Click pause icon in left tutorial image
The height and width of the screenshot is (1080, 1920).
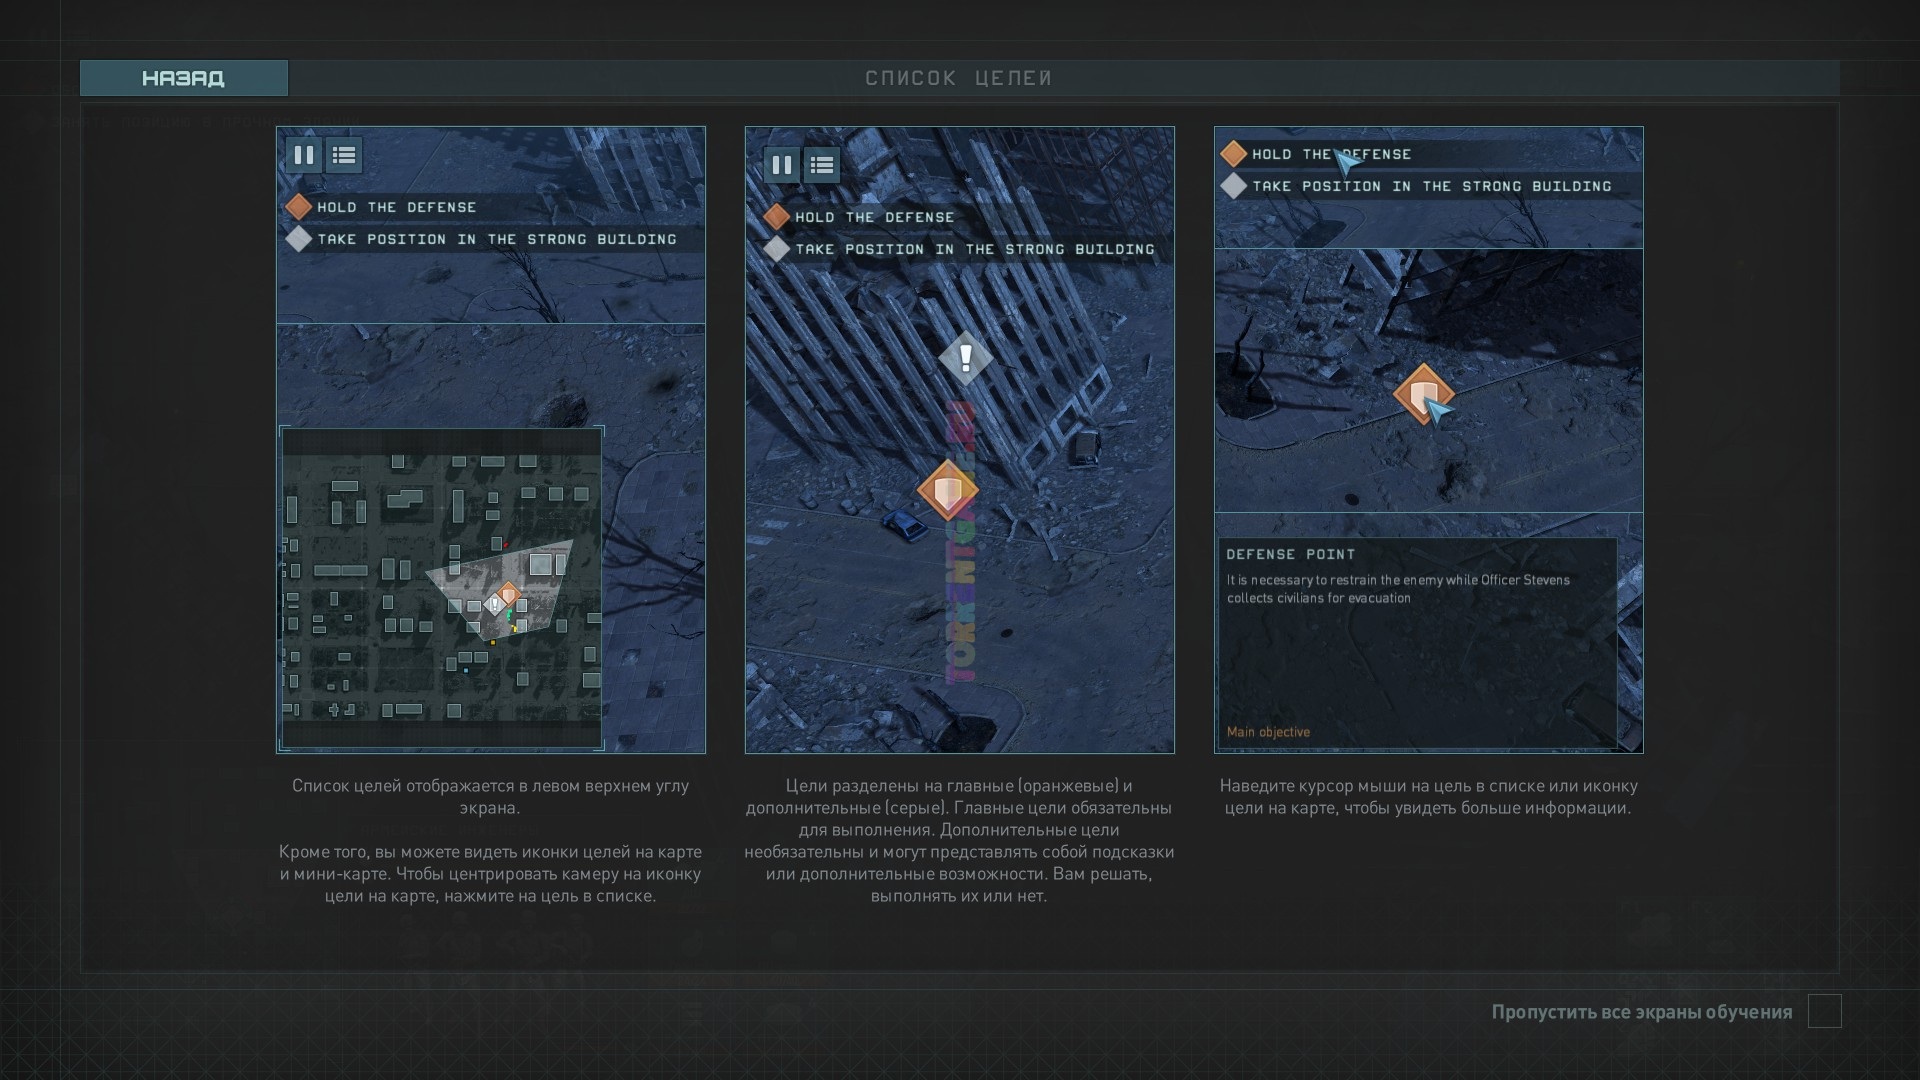point(304,155)
